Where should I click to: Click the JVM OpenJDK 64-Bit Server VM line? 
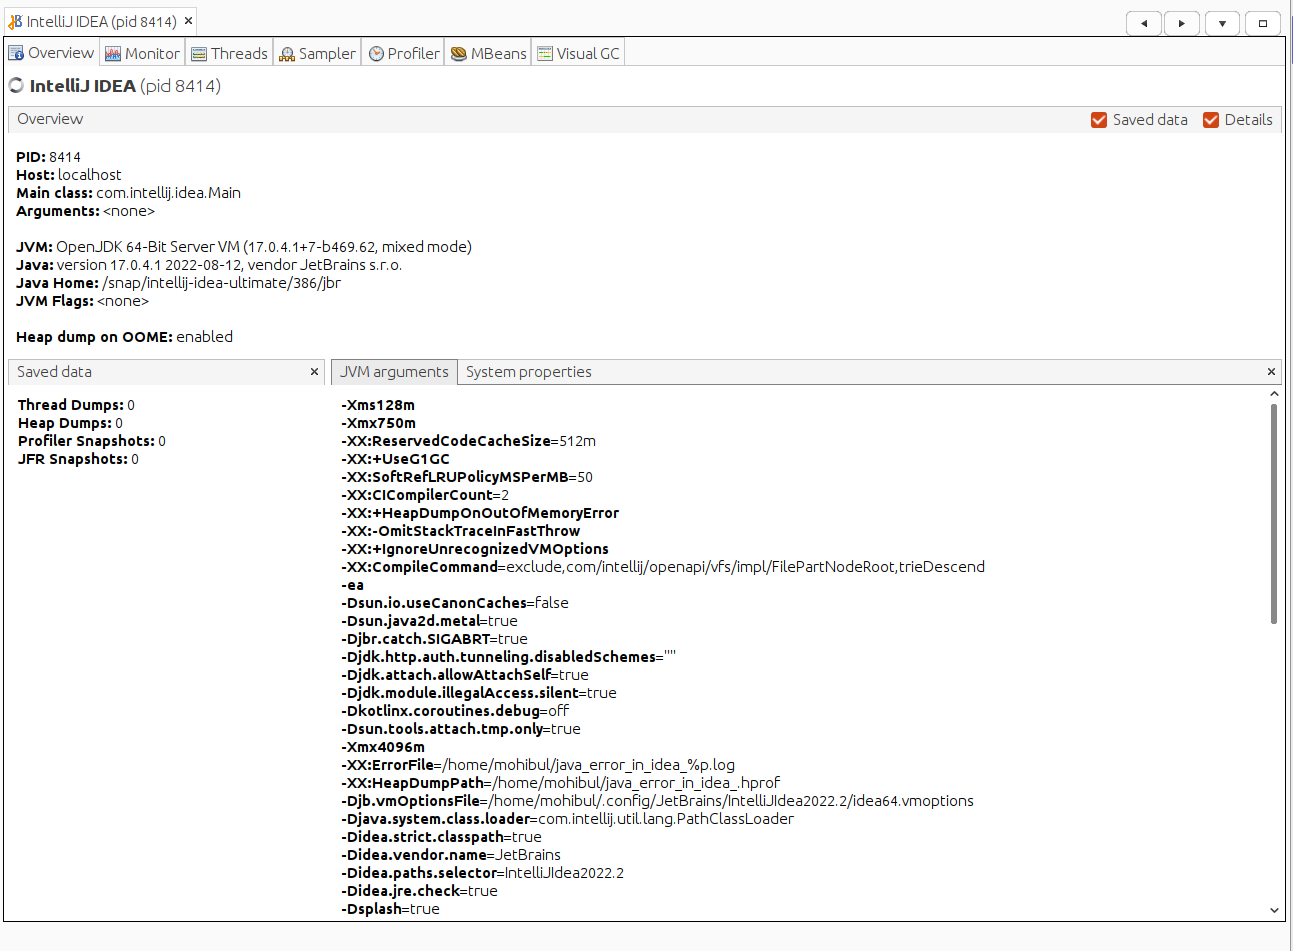point(244,247)
